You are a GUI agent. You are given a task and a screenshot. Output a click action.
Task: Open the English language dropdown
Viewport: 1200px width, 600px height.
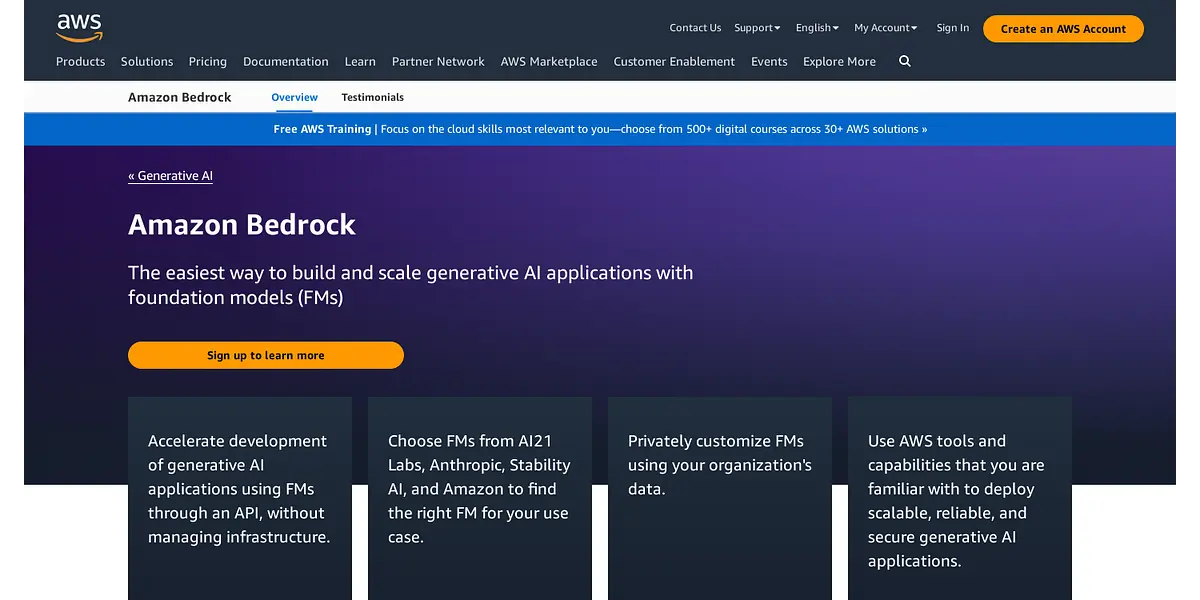pyautogui.click(x=817, y=28)
